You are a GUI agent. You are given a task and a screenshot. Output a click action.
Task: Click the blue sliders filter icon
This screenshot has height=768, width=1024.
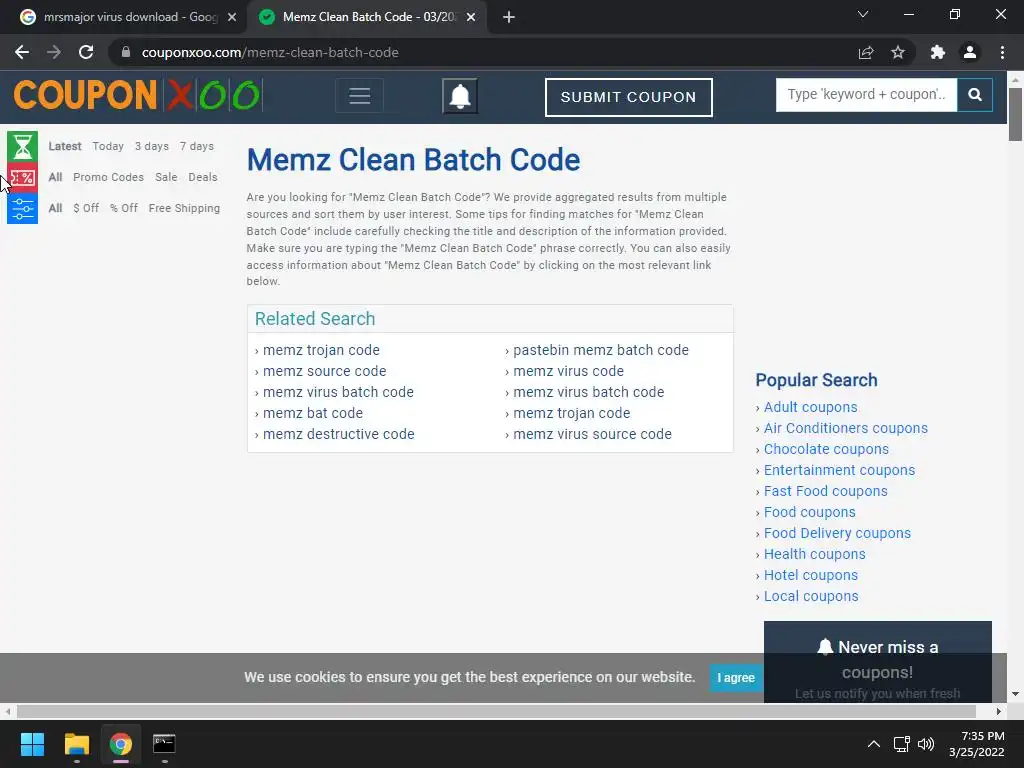pyautogui.click(x=22, y=208)
